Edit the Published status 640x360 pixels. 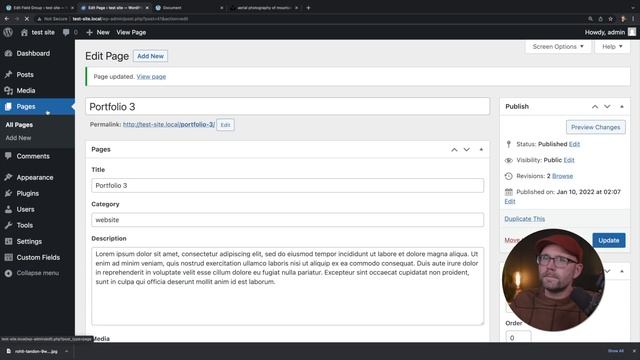coord(574,144)
